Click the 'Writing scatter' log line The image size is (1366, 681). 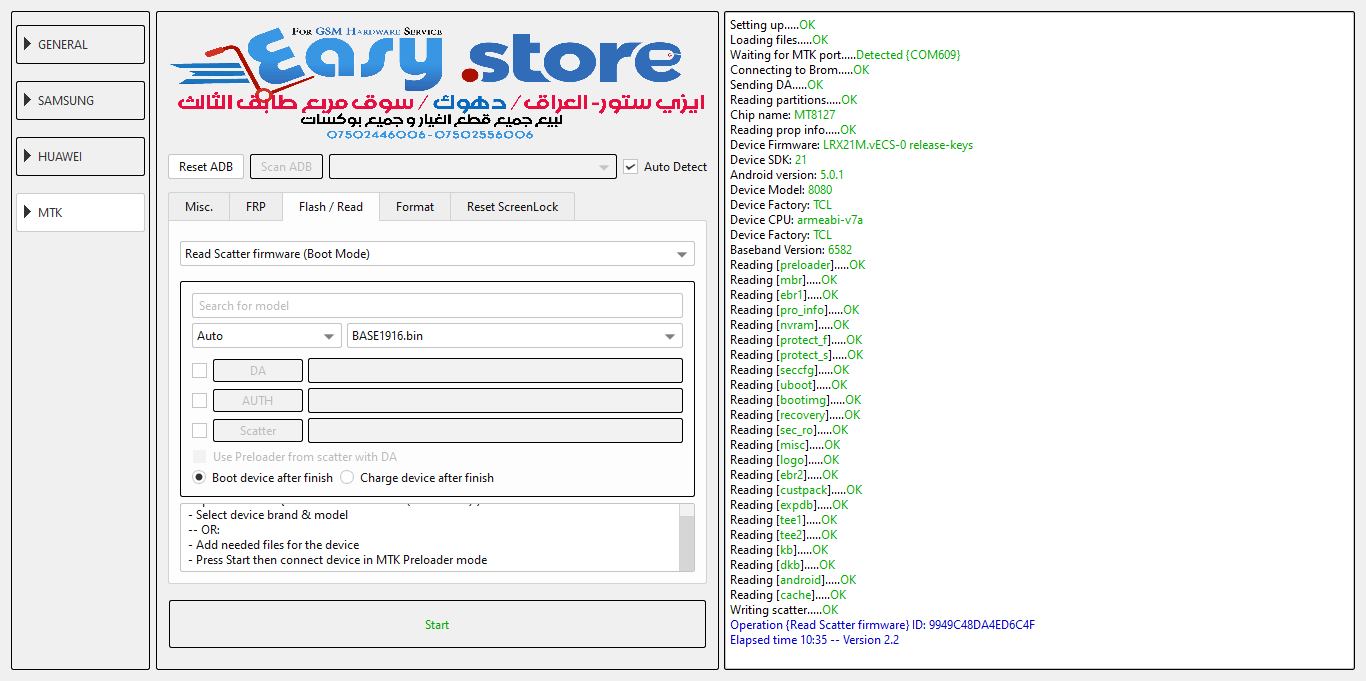[x=784, y=610]
